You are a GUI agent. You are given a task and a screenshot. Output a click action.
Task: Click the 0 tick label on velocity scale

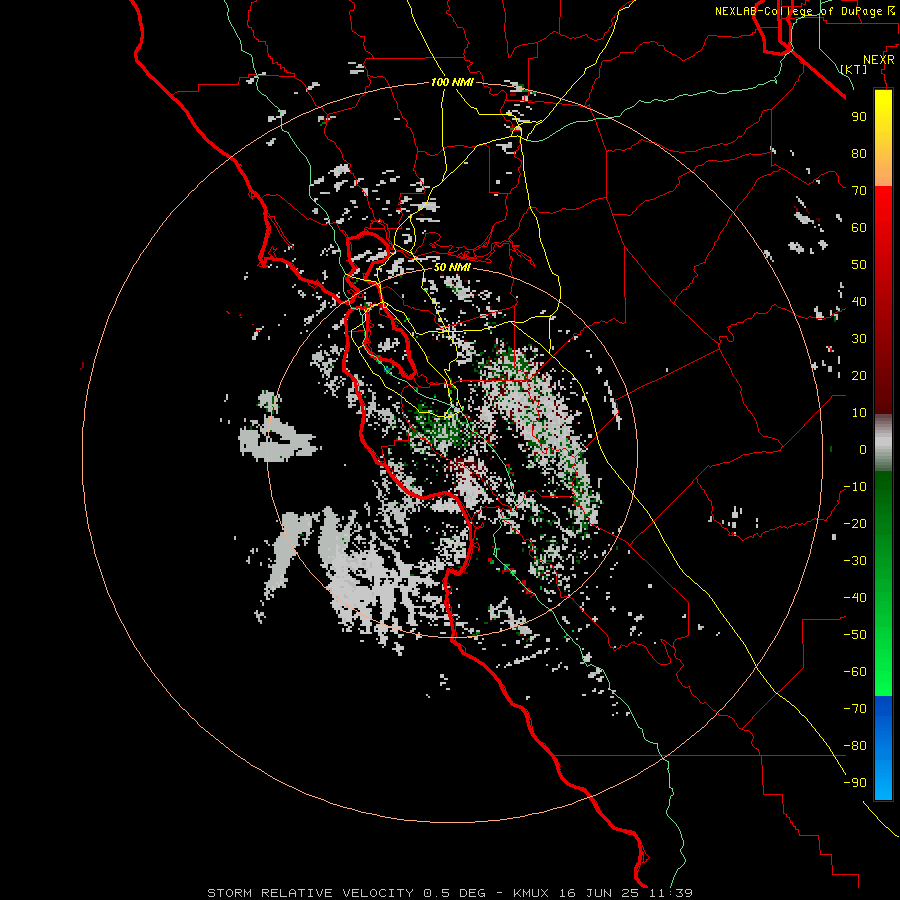pos(863,449)
